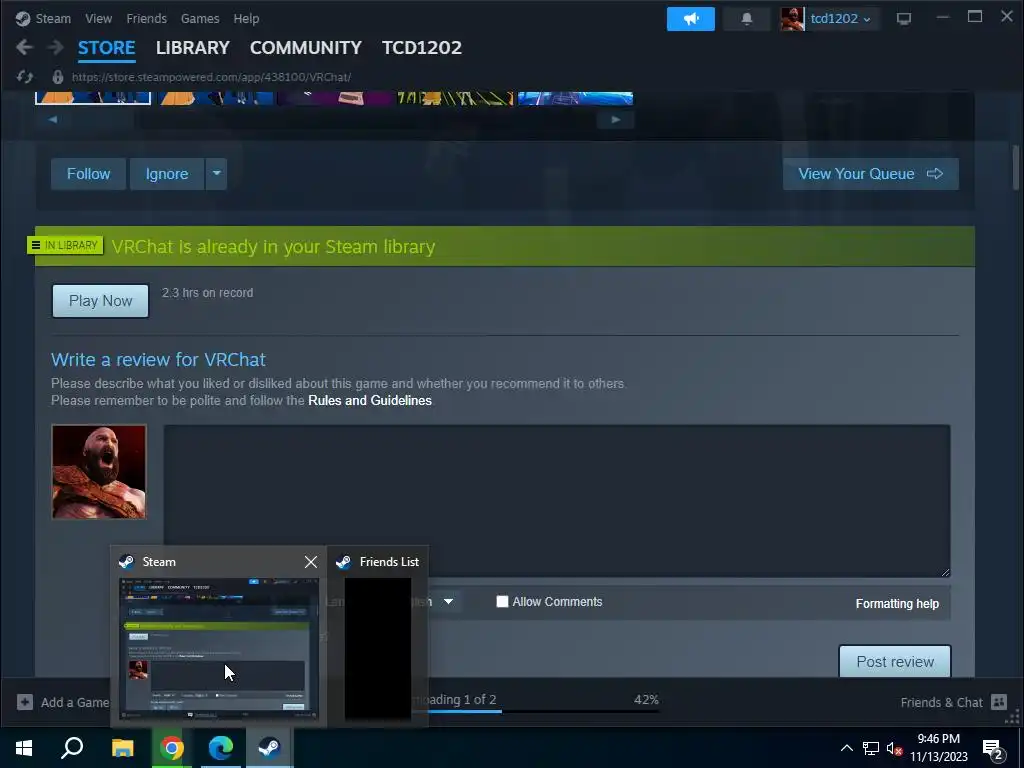Click the 'Write a review for VRChat' heading
Screen dimensions: 1024x768
click(158, 360)
